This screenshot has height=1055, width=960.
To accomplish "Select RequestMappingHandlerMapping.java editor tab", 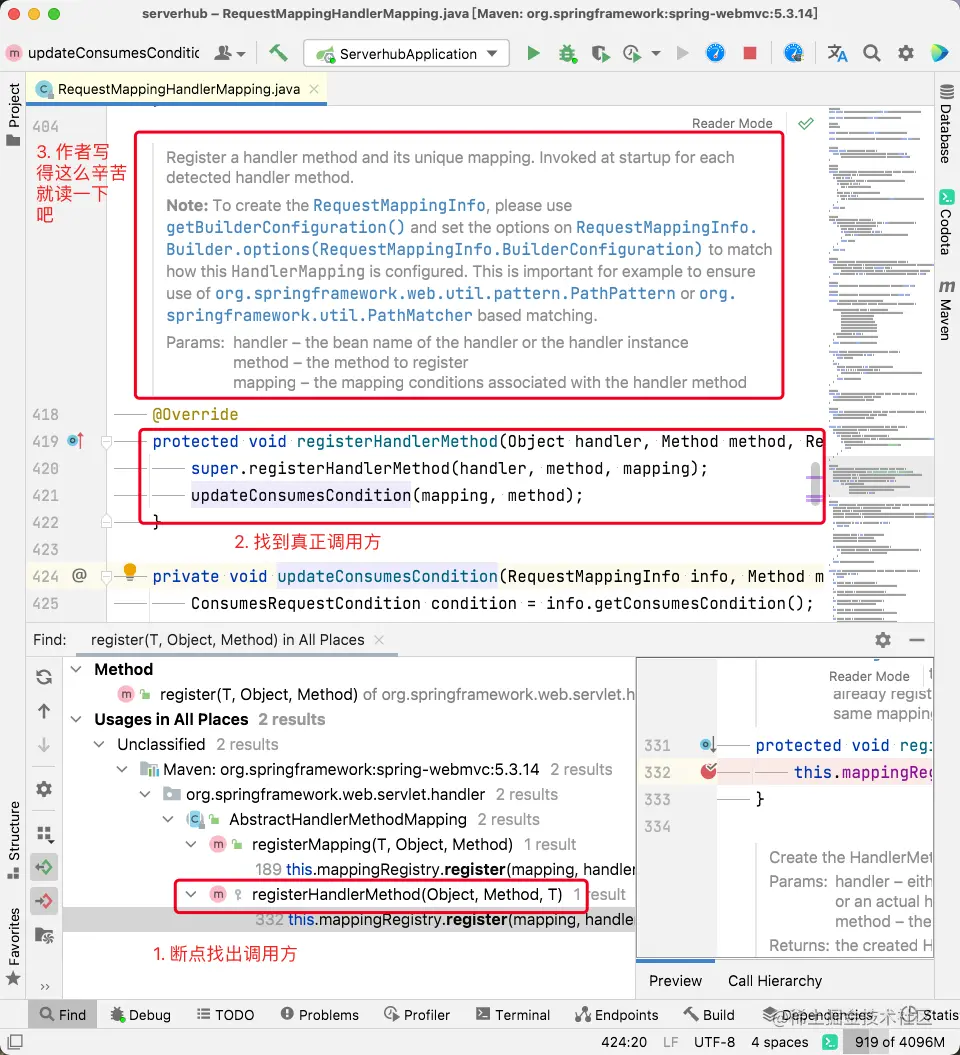I will pos(178,89).
